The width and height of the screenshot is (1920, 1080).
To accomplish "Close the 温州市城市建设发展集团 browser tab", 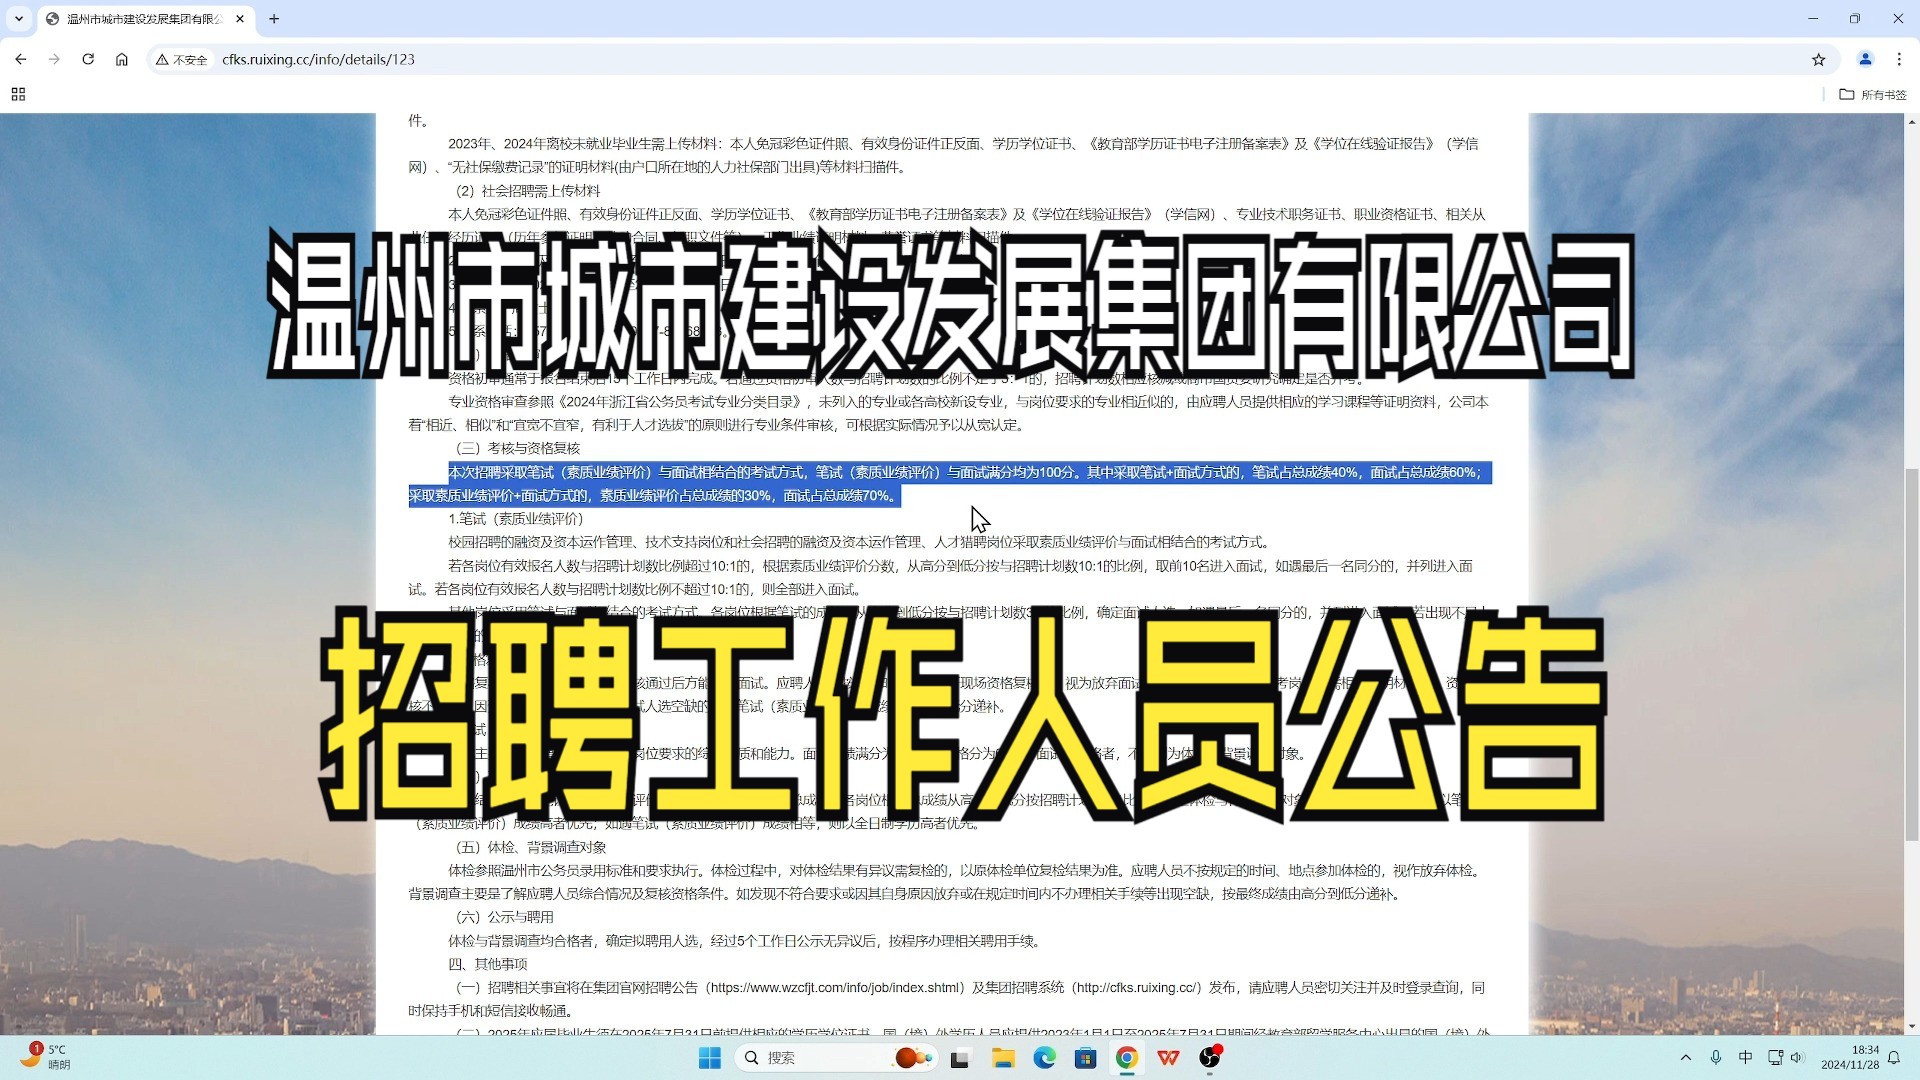I will tap(240, 19).
